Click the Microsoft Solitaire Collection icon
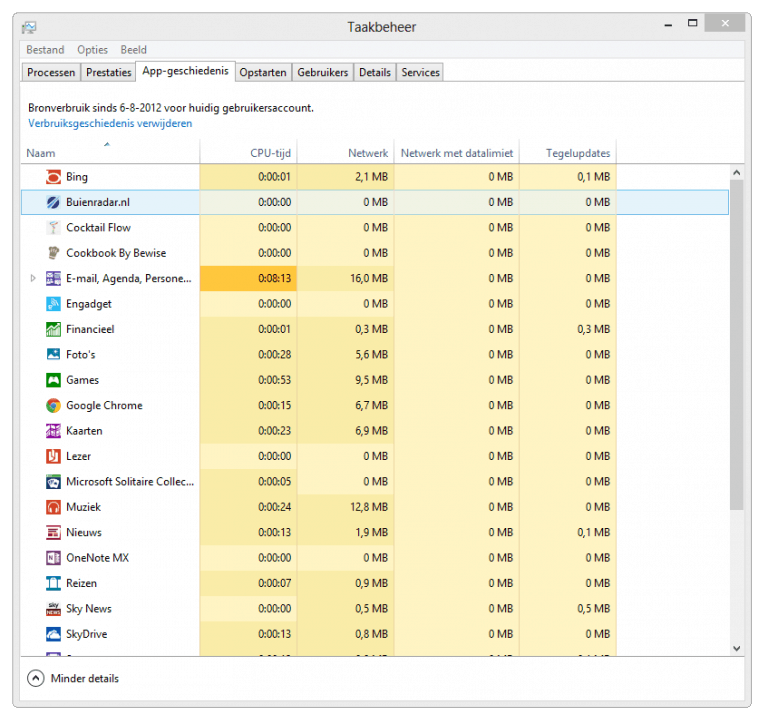768x724 pixels. pos(53,482)
